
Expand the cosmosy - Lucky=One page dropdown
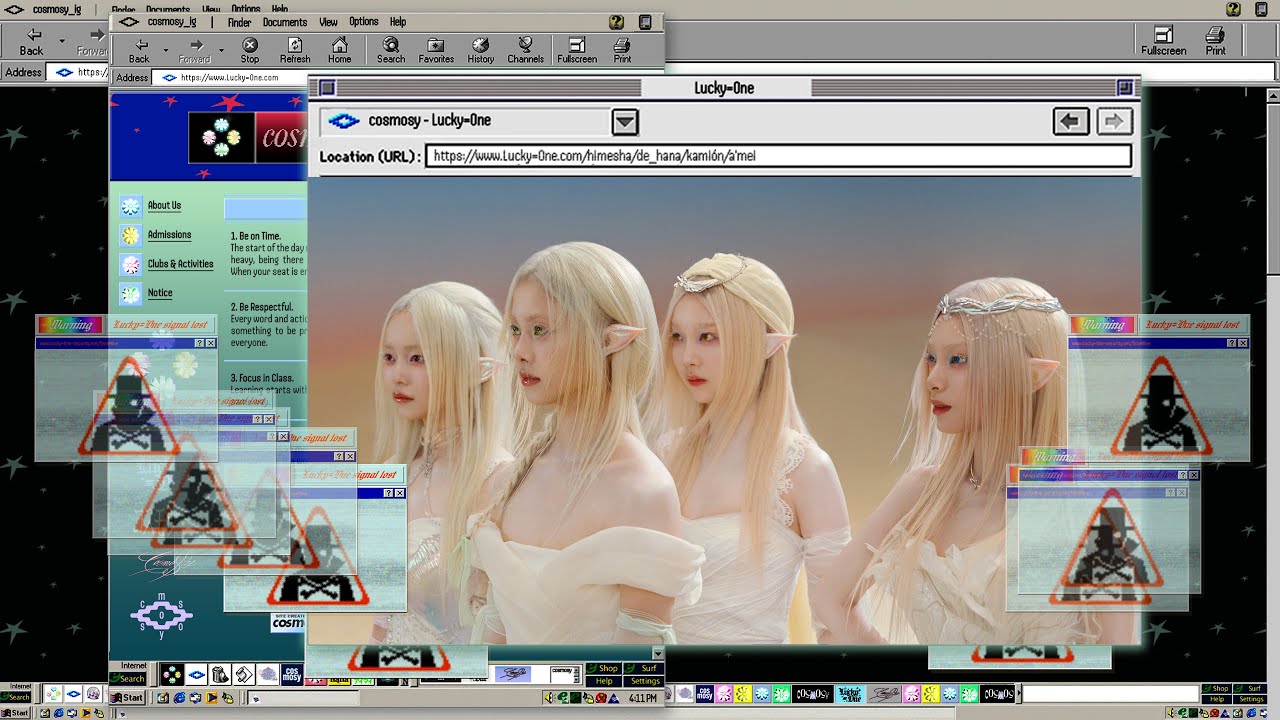(624, 121)
